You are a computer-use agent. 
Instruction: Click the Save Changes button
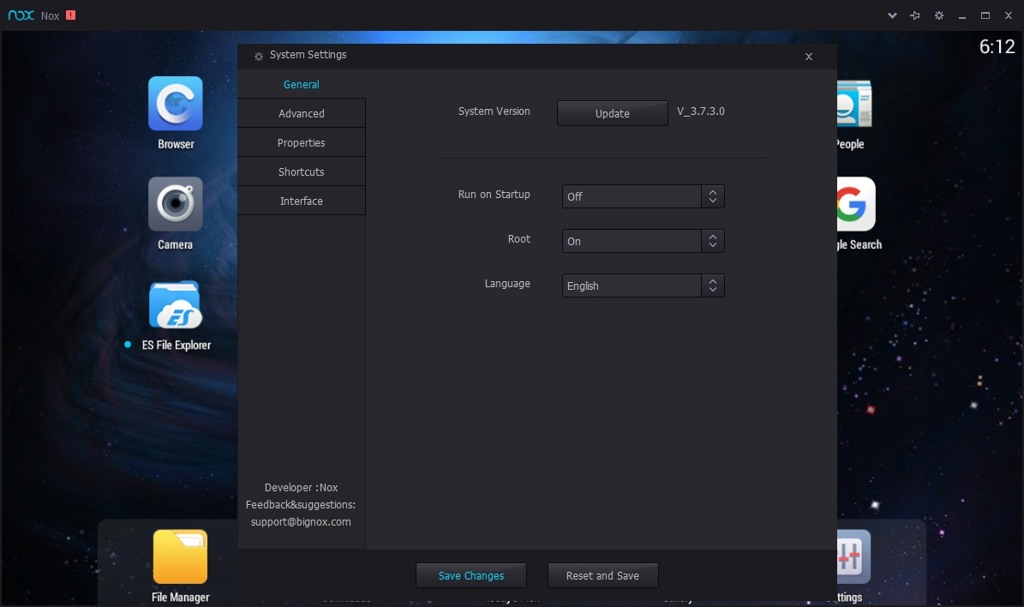pos(471,575)
